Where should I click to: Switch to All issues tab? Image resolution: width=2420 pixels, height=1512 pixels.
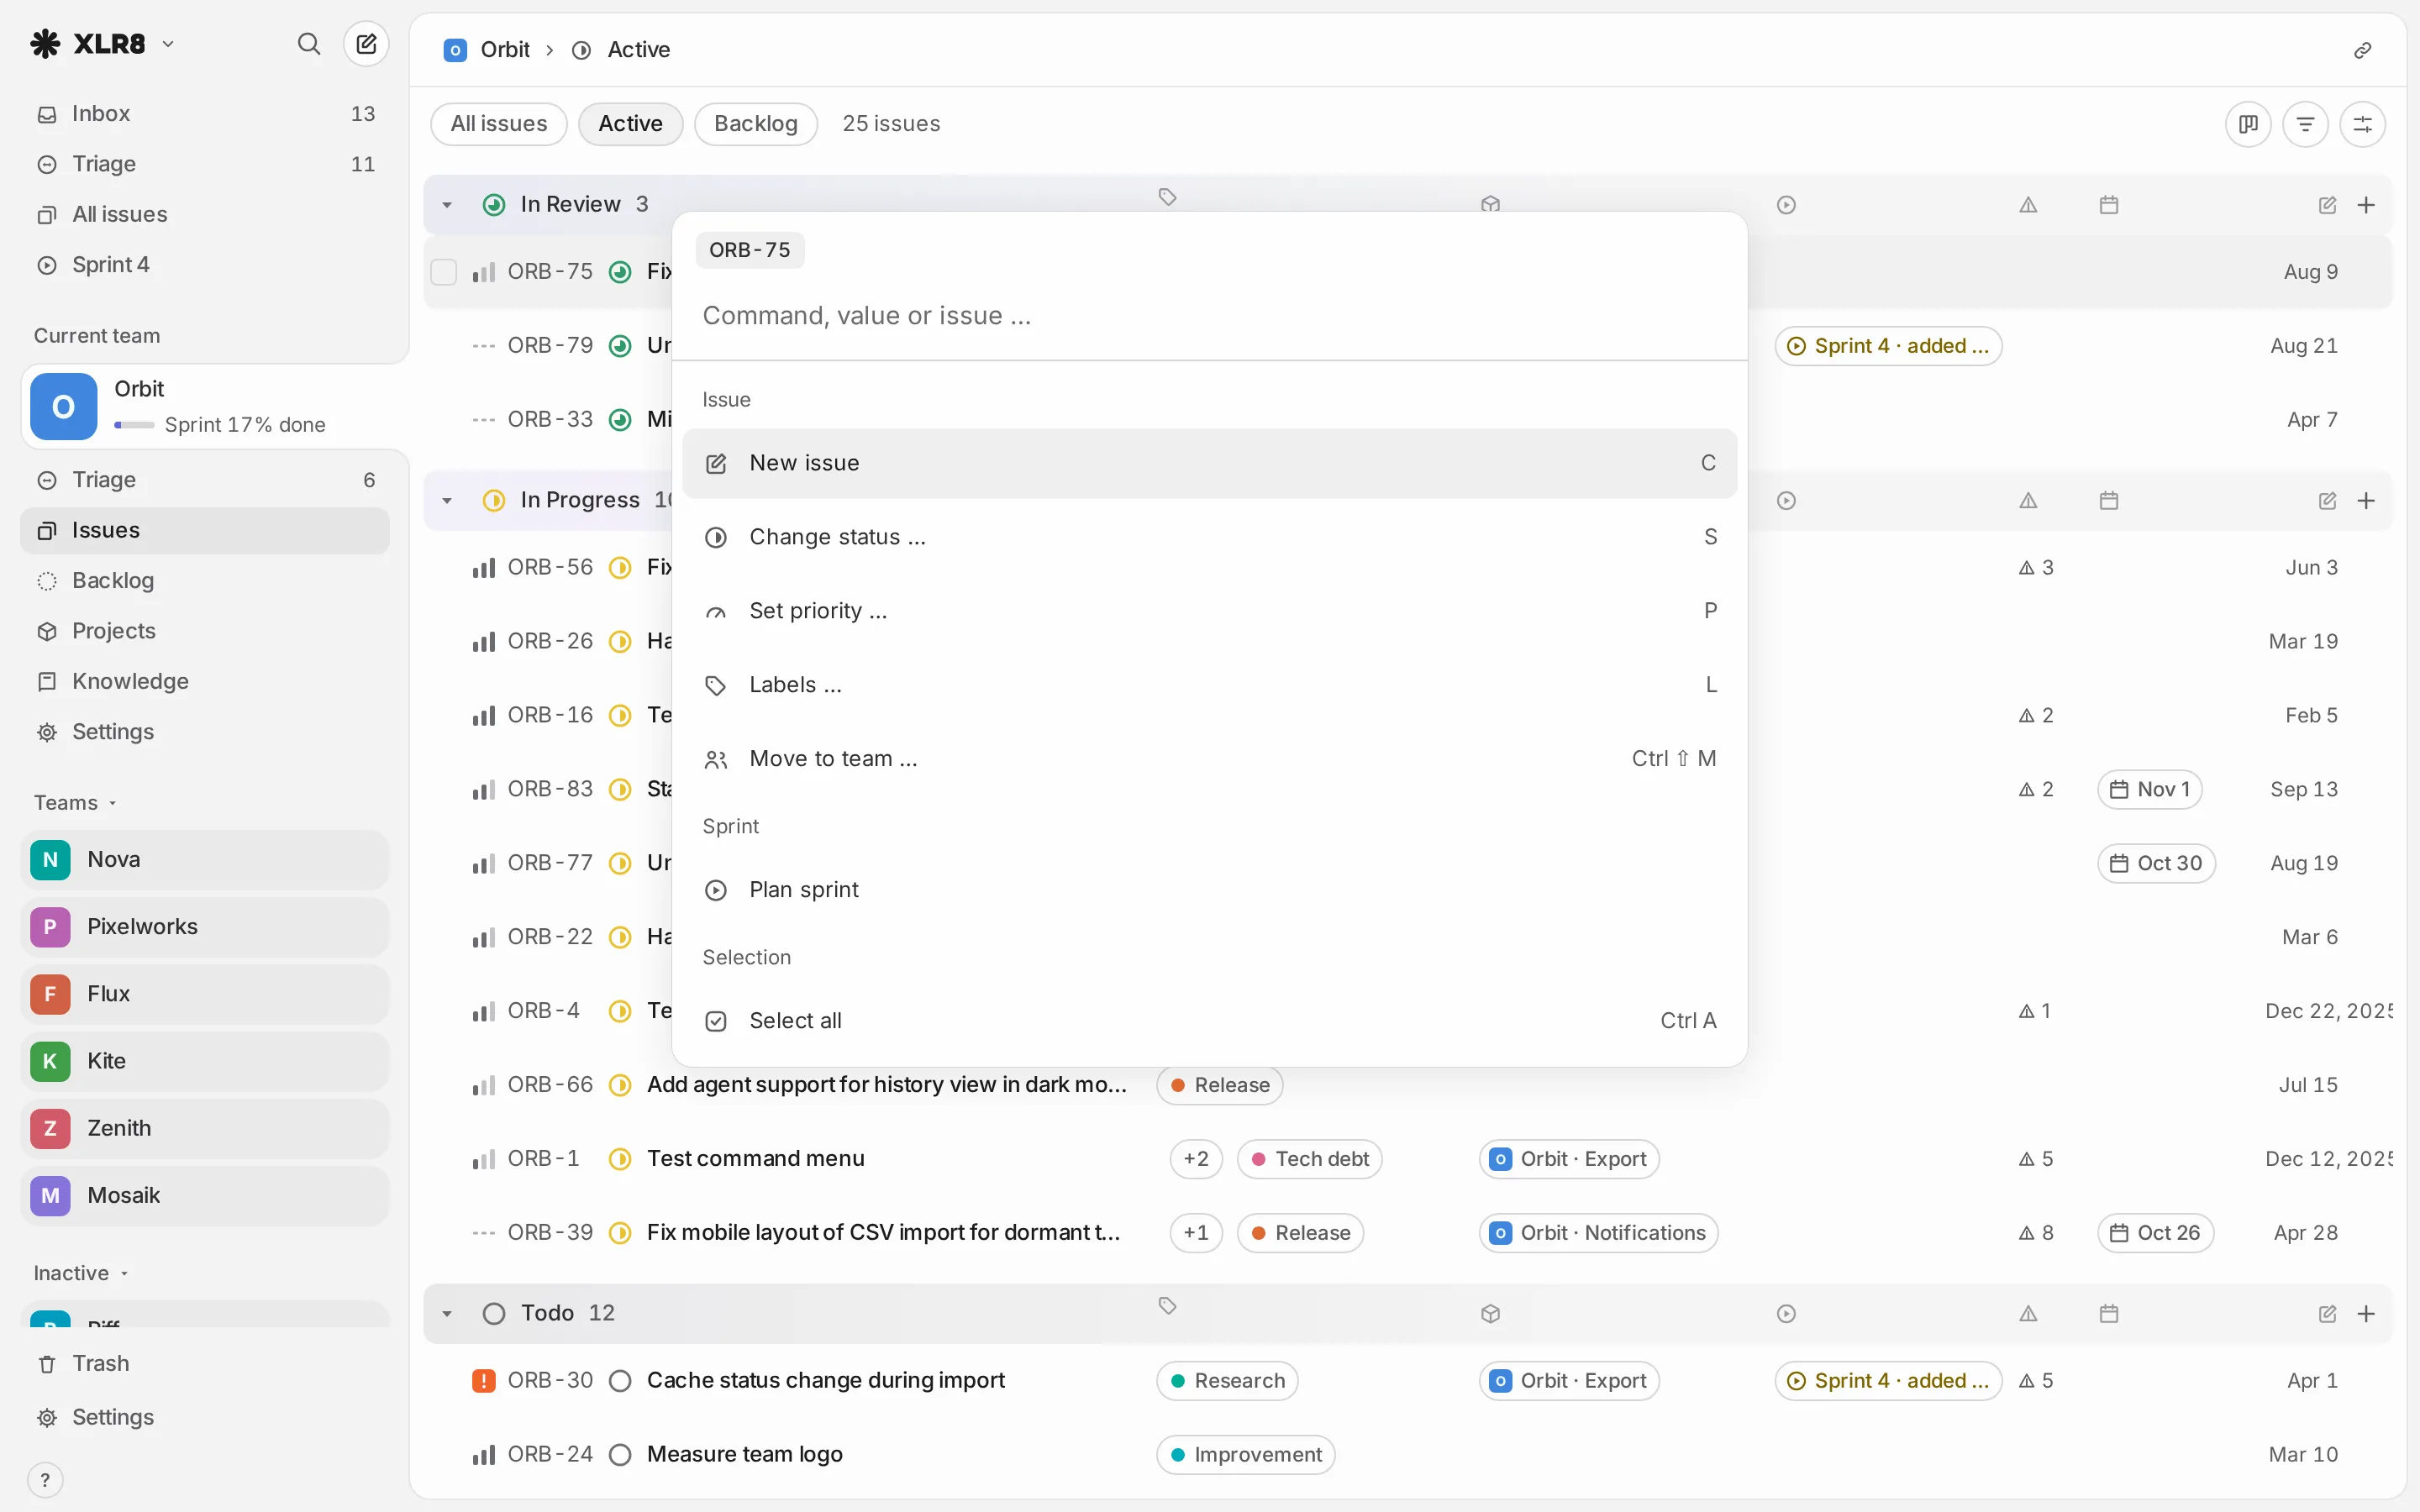click(498, 124)
